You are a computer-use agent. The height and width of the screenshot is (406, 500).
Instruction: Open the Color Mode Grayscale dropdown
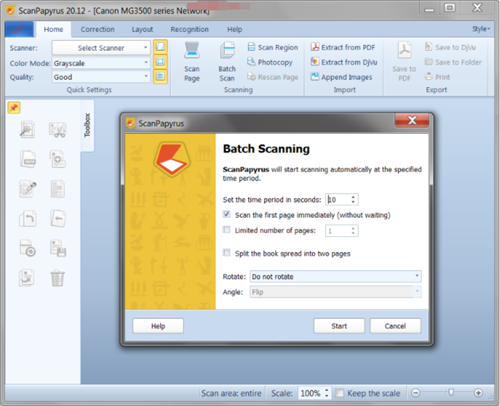click(101, 63)
